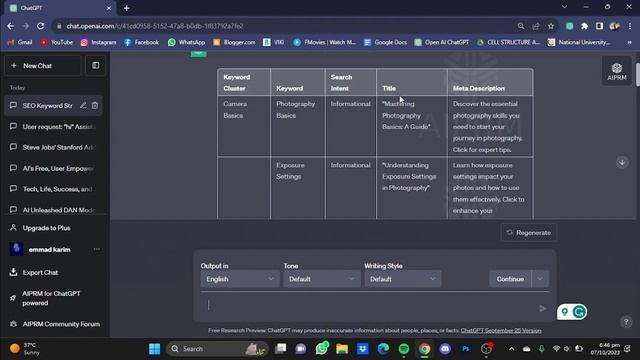Viewport: 640px width, 360px height.
Task: Click the browser address bar
Action: click(x=286, y=26)
